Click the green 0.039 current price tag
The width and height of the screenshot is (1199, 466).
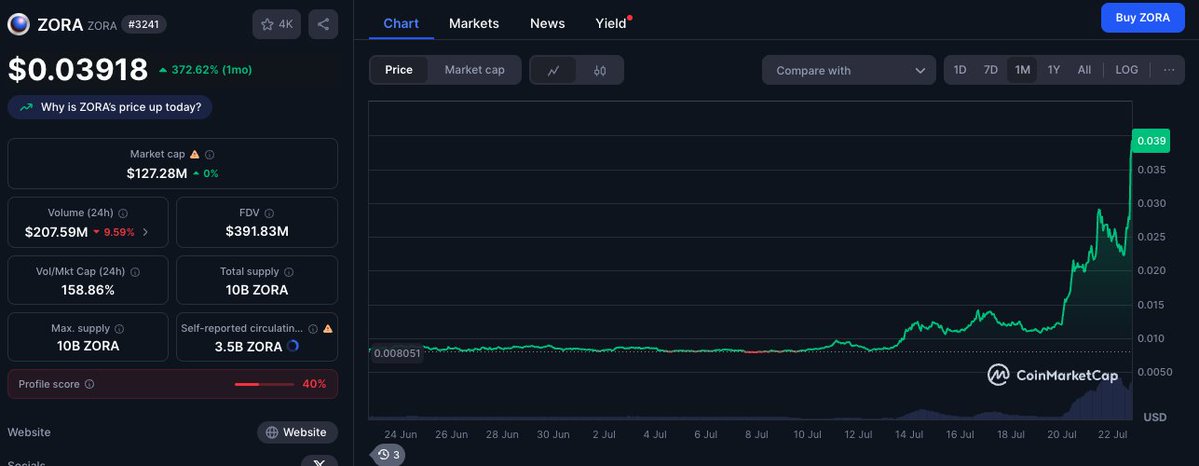1151,141
